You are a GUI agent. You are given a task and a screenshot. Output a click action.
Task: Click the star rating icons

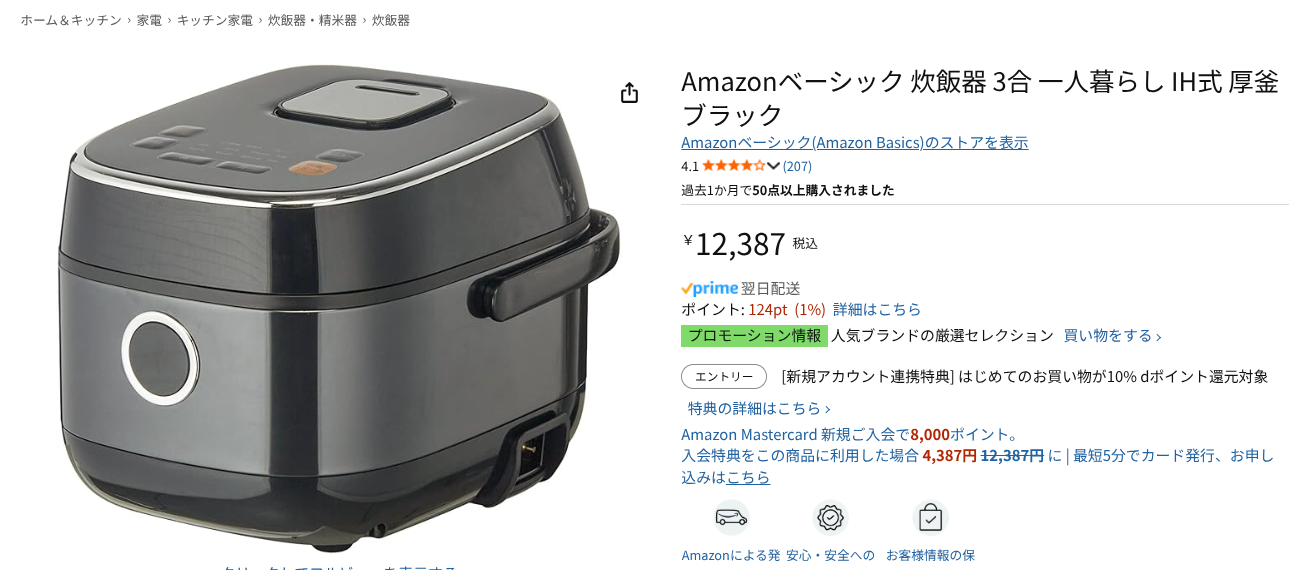733,166
